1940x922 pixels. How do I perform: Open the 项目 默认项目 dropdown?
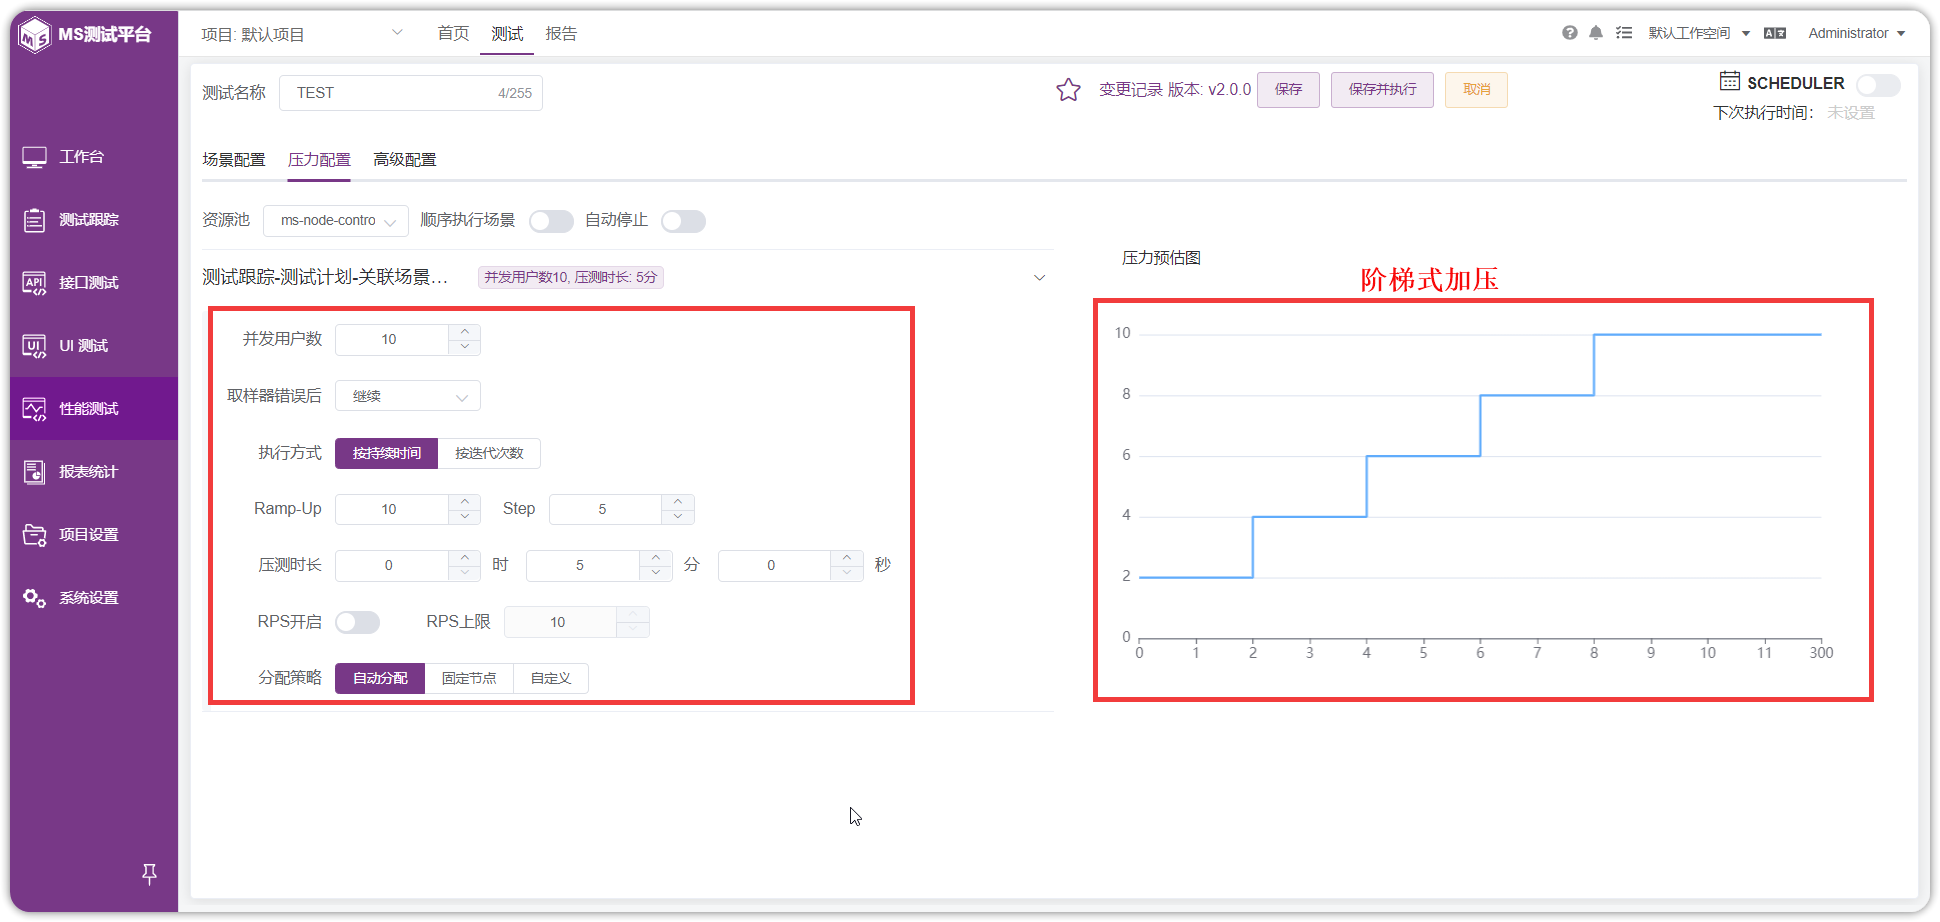coord(302,34)
